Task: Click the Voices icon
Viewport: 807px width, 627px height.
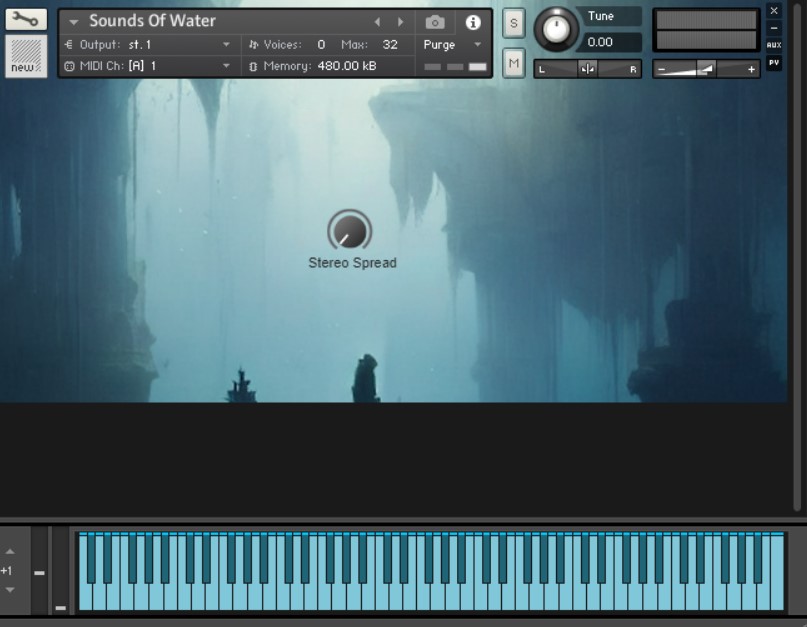Action: (x=253, y=45)
